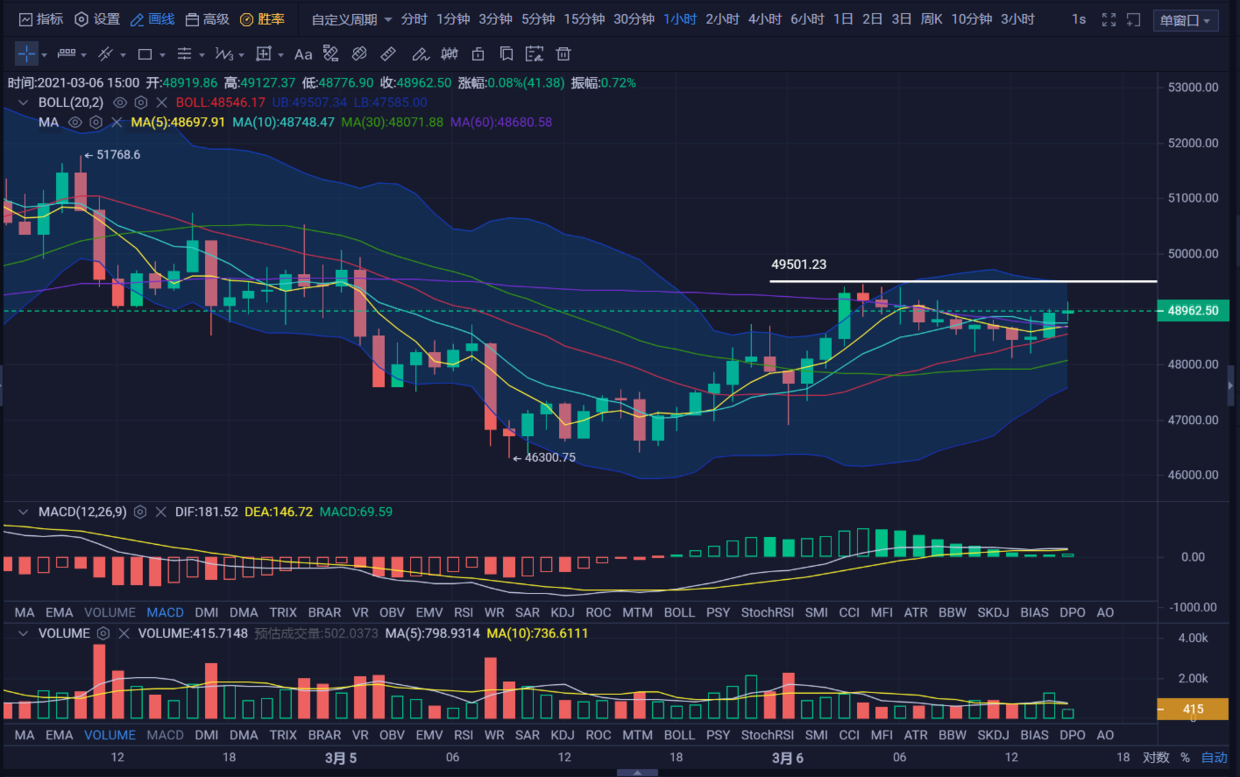Click the Aa text annotation tool
1240x777 pixels.
302,54
